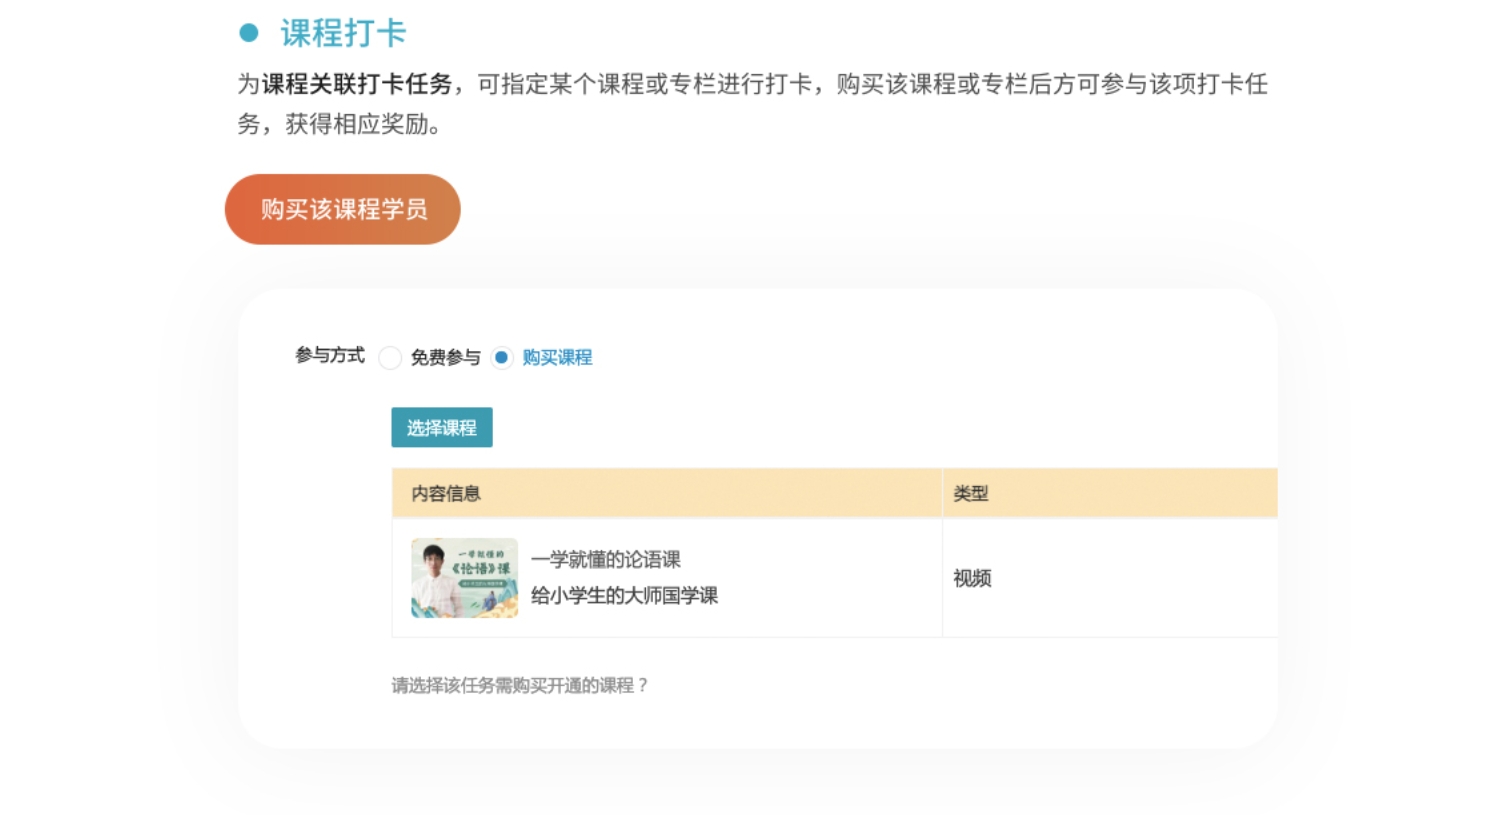1493x815 pixels.
Task: Click the 类型 column header
Action: (x=970, y=493)
